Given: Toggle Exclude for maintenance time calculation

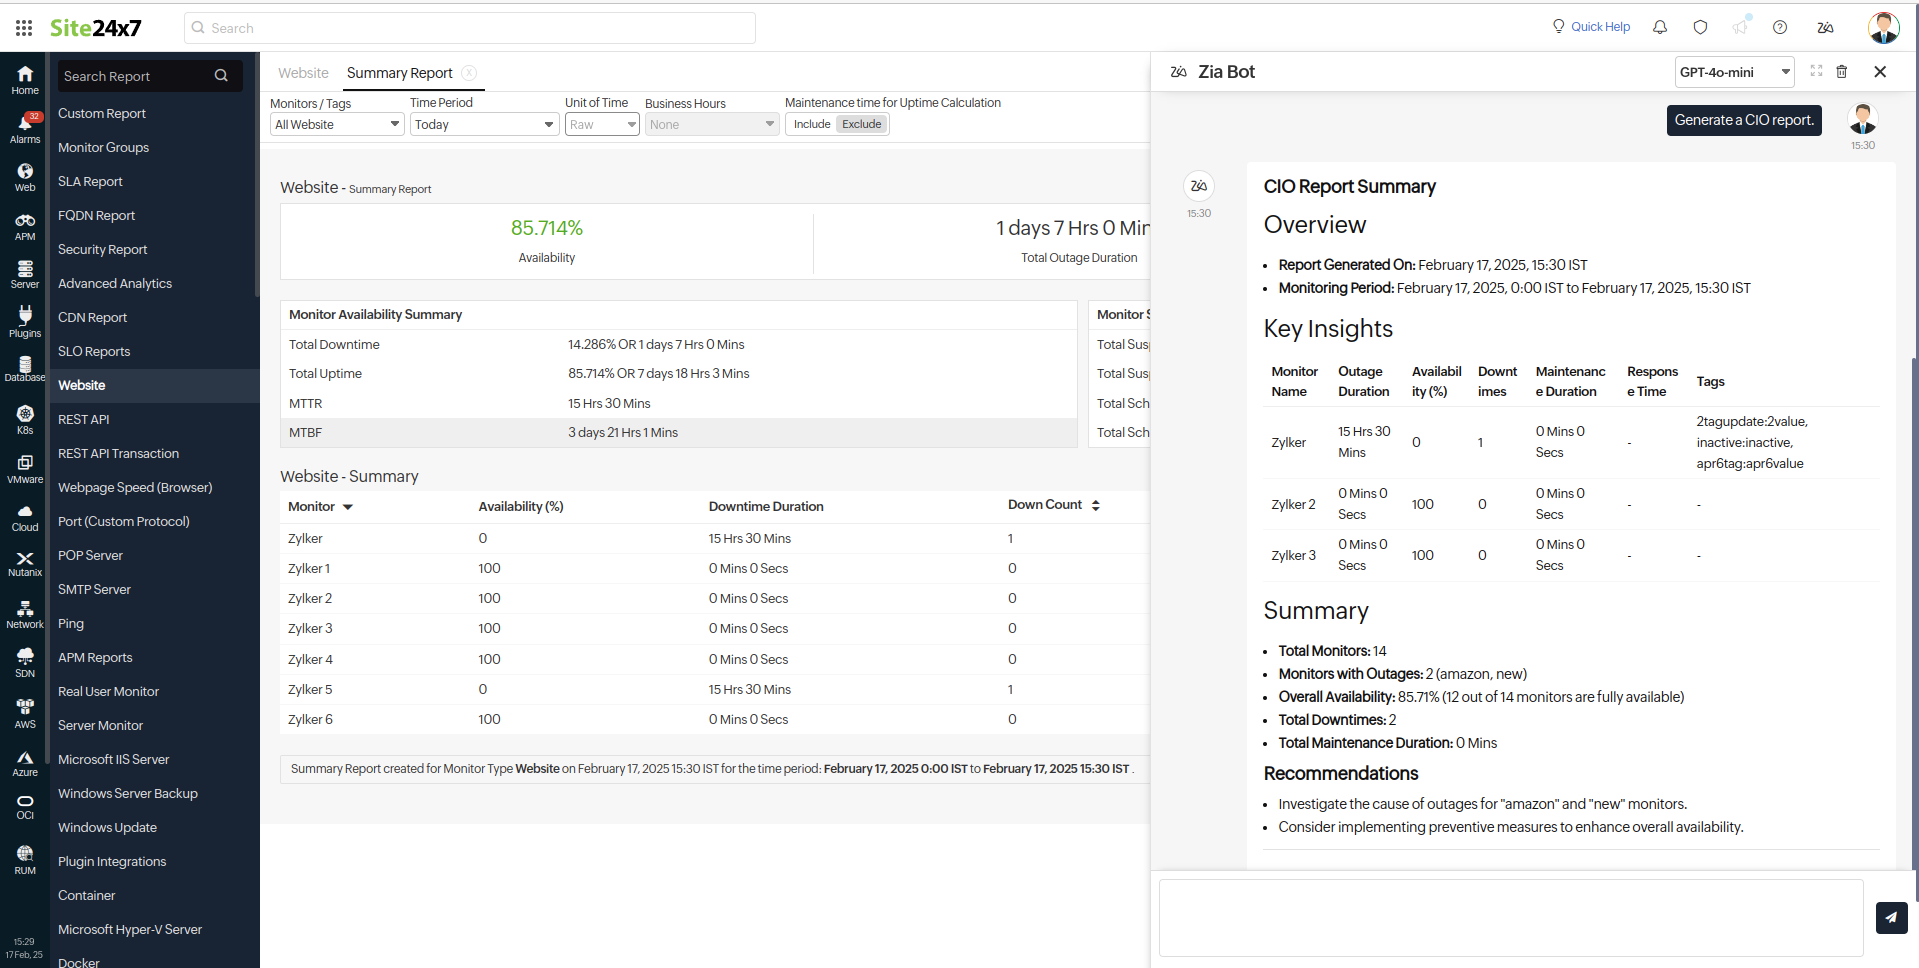Looking at the screenshot, I should point(861,124).
